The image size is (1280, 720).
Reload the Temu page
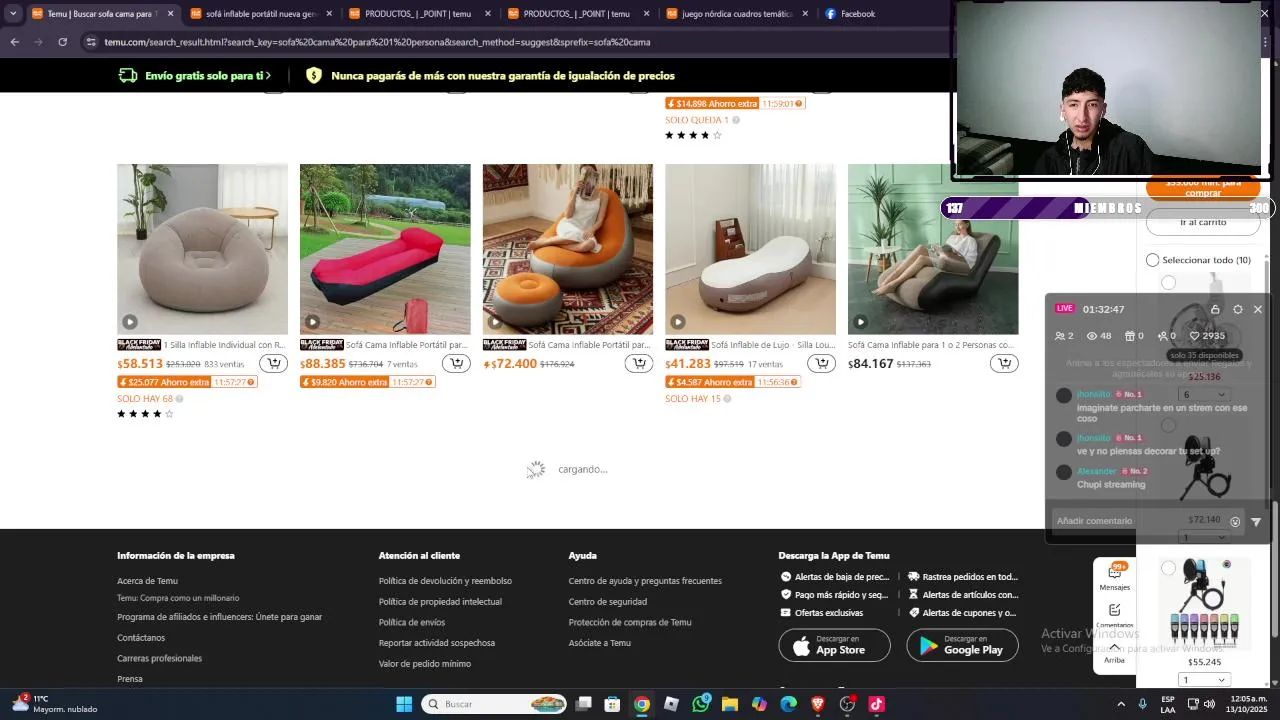pyautogui.click(x=62, y=42)
